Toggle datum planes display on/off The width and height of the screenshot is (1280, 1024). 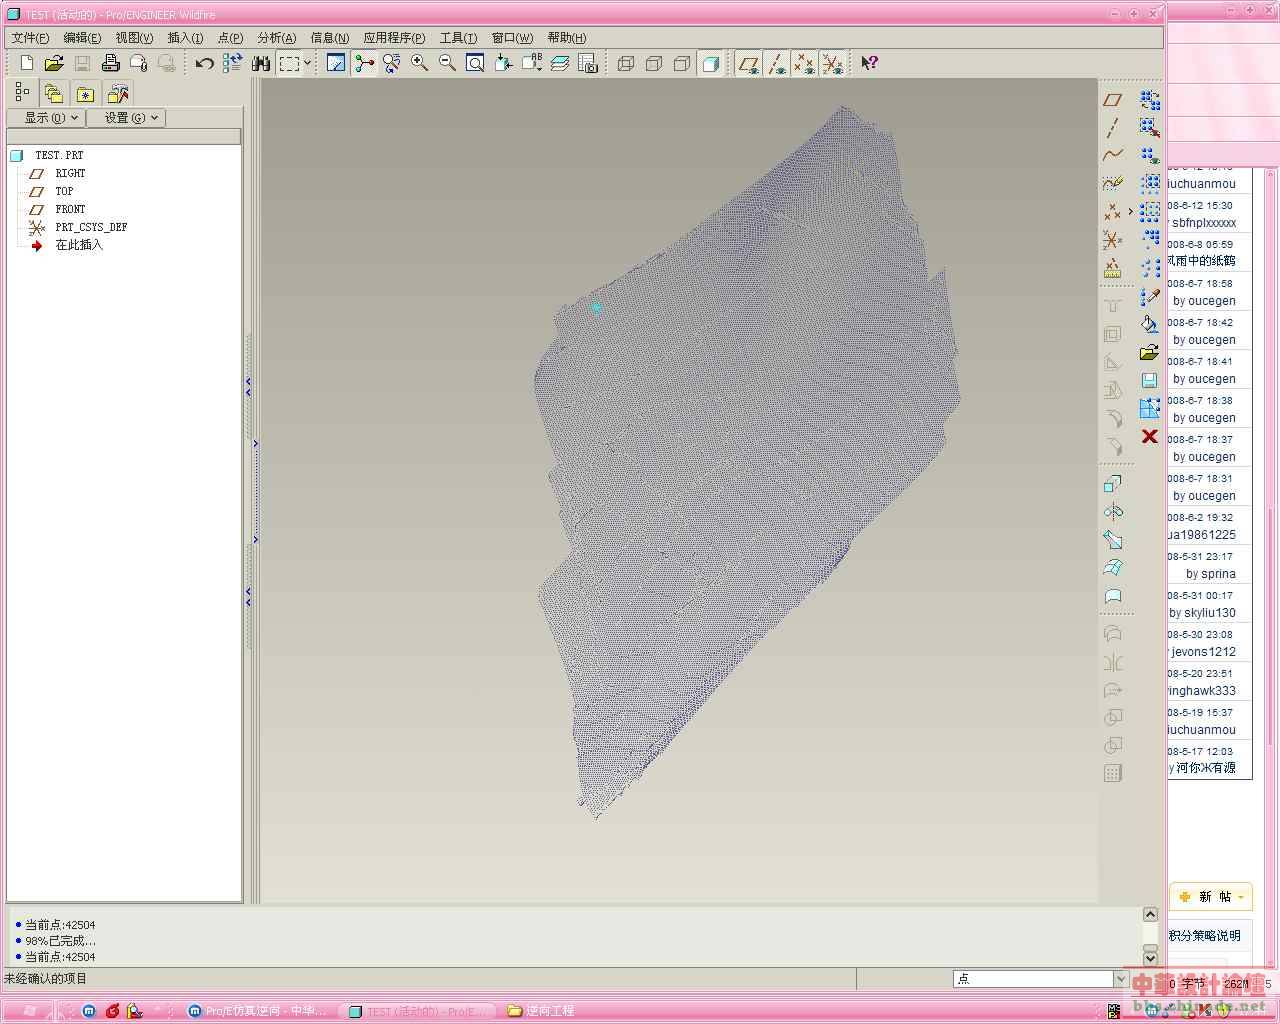[x=748, y=64]
